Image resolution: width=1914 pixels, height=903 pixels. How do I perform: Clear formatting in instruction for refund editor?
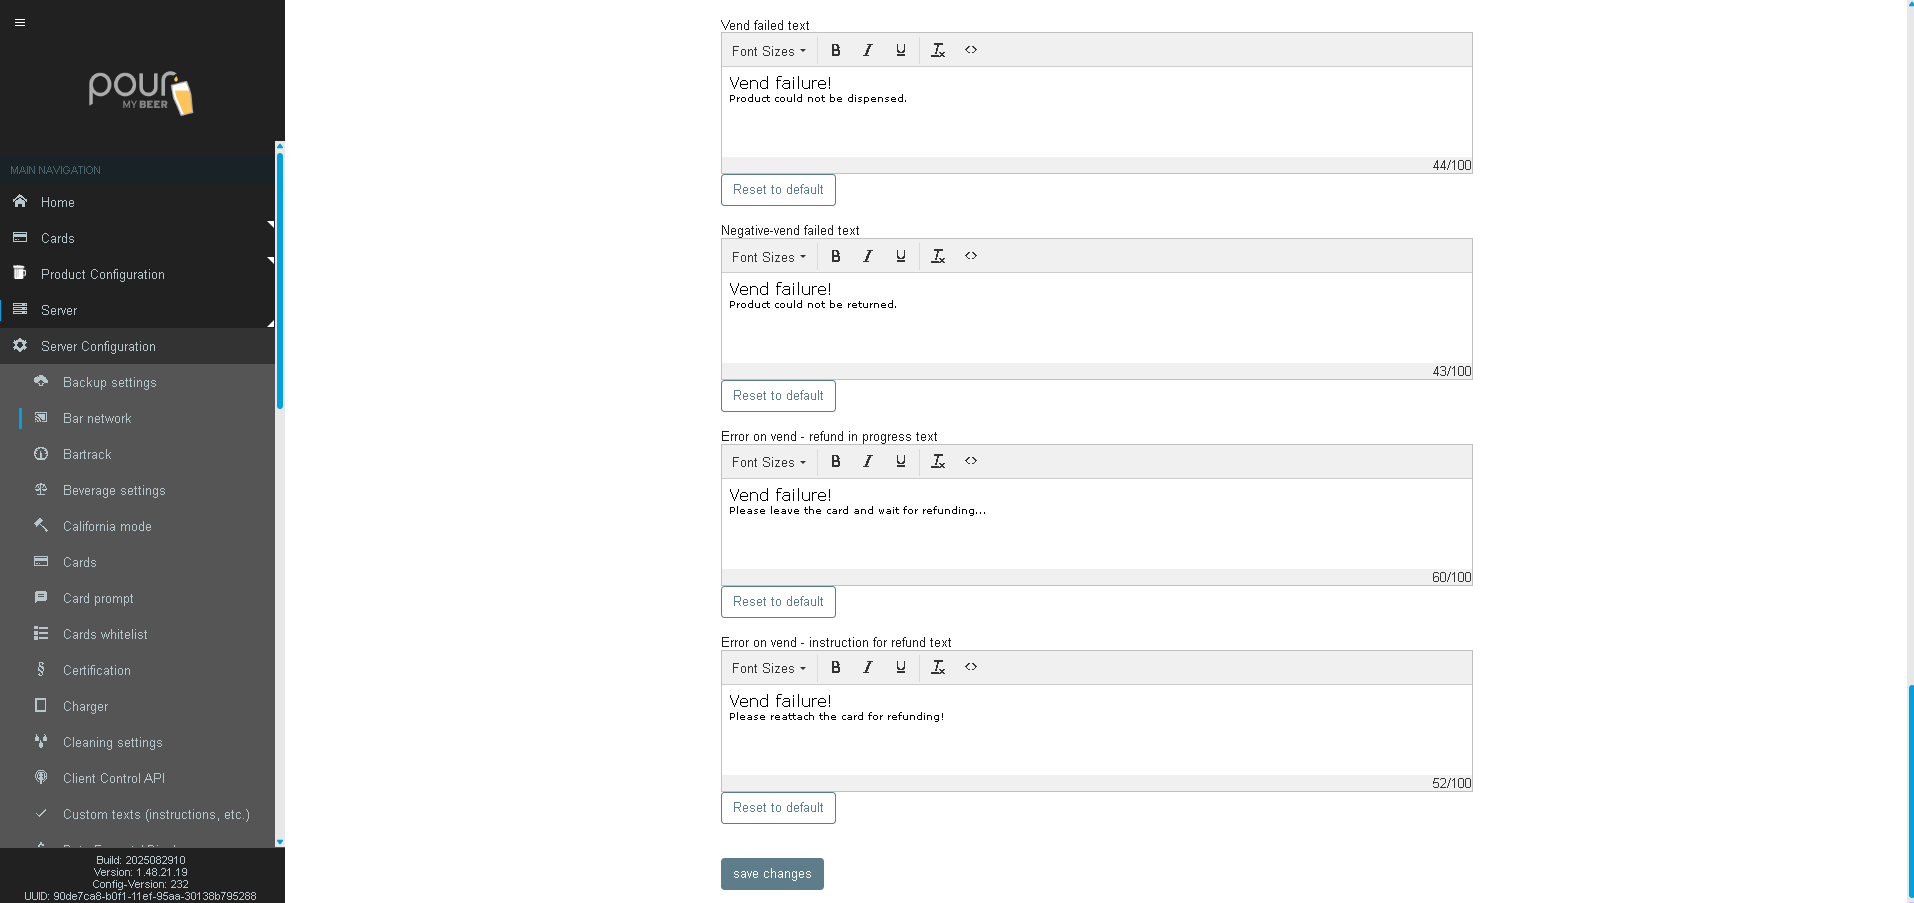coord(938,667)
